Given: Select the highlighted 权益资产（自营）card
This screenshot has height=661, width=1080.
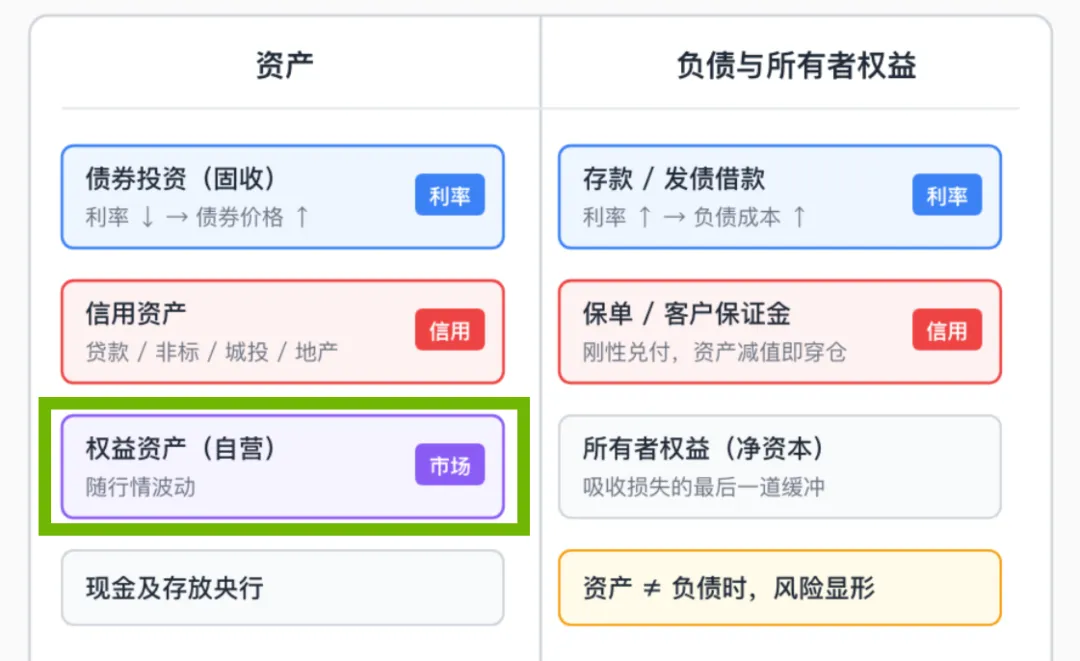Looking at the screenshot, I should point(282,466).
